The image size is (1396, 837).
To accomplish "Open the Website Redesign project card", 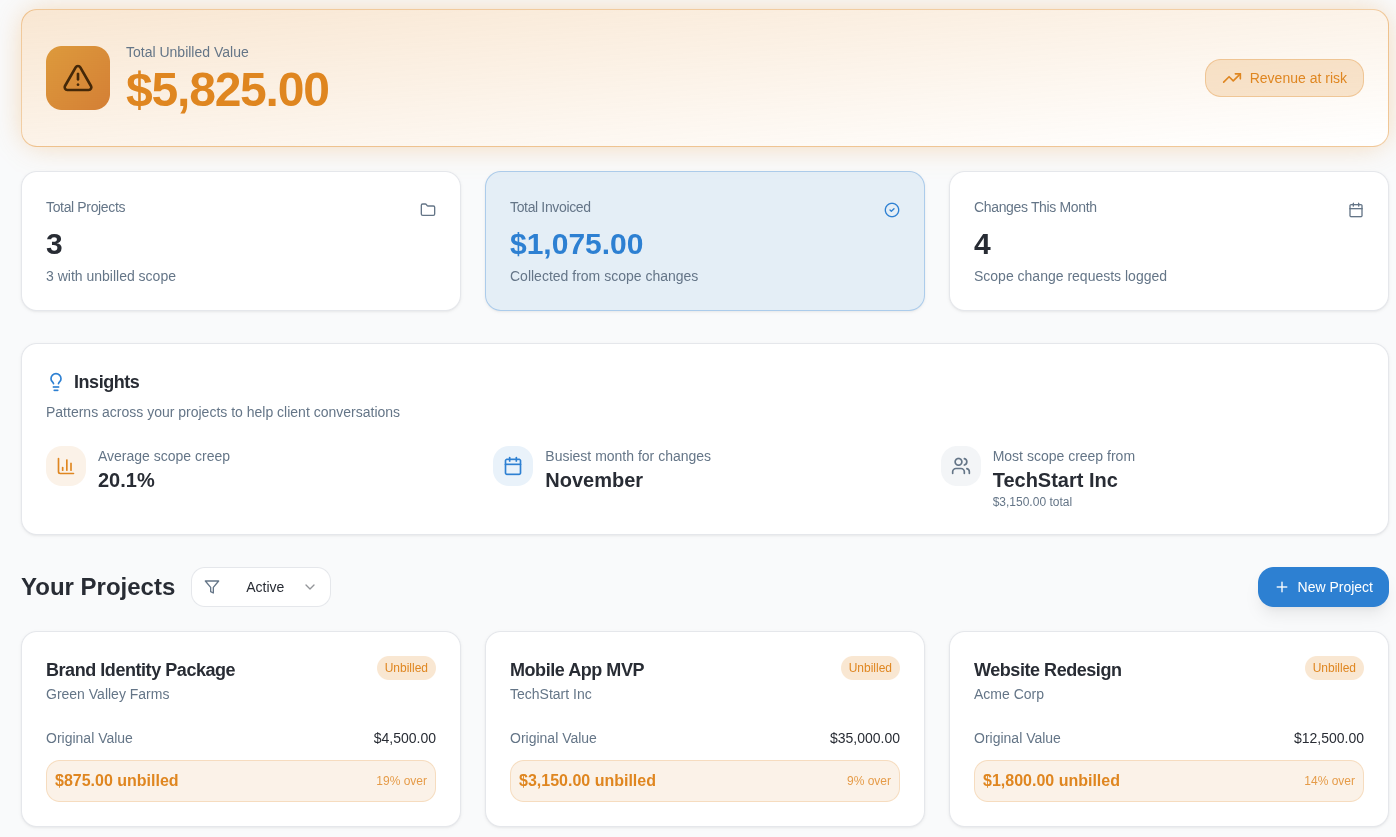I will pyautogui.click(x=1168, y=728).
